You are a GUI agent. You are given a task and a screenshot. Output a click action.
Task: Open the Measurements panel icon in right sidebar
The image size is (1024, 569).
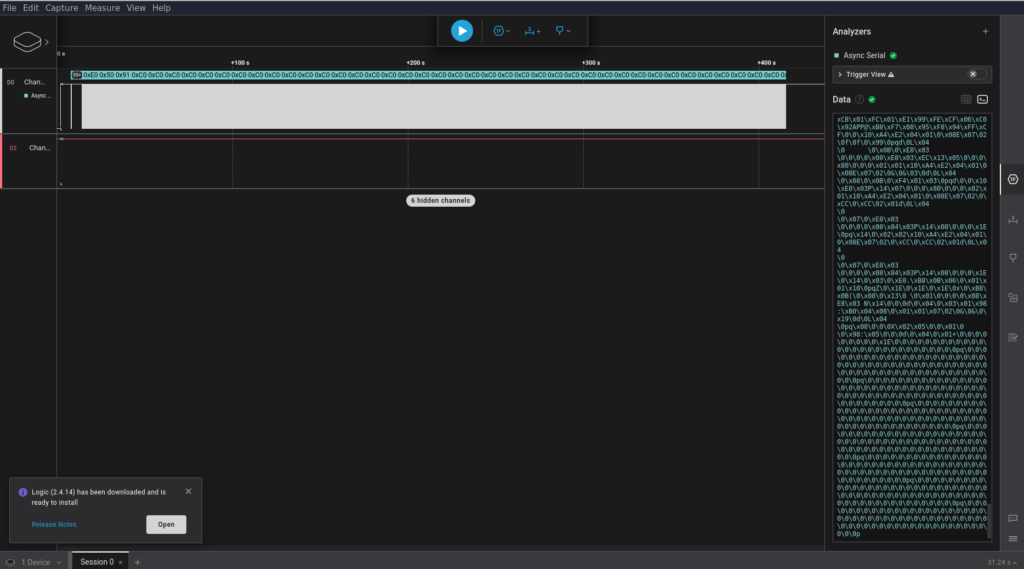click(1013, 219)
